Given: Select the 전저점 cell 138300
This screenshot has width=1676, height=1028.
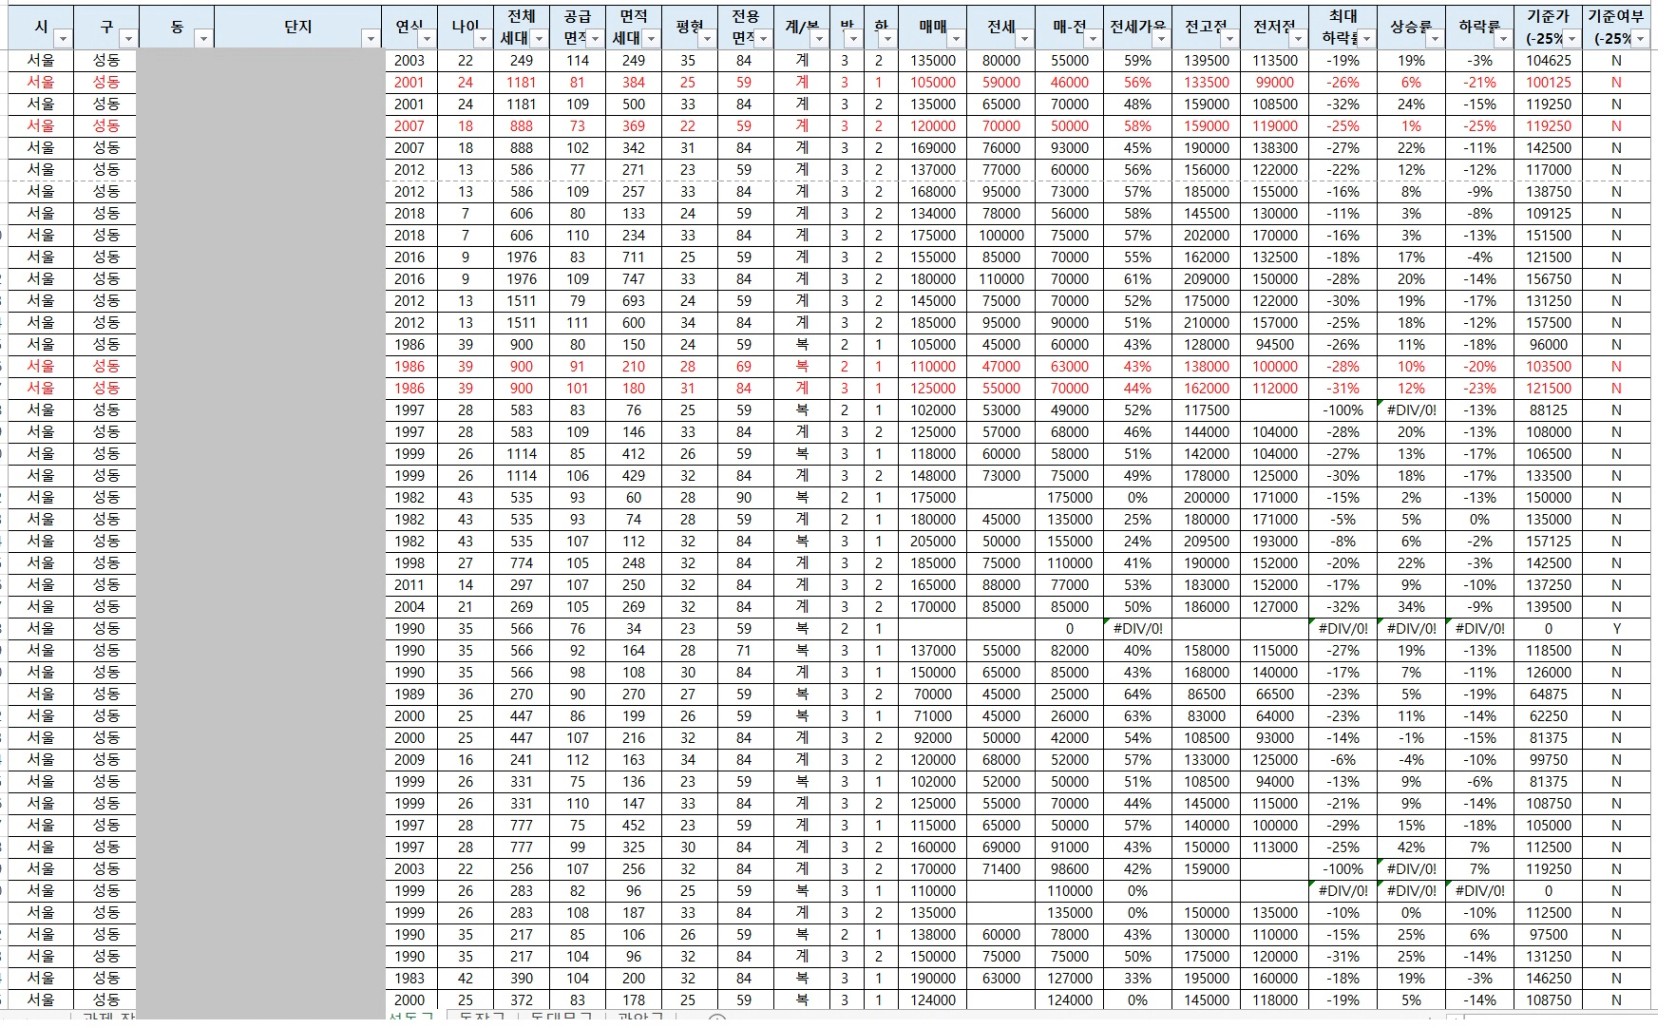Looking at the screenshot, I should point(1275,148).
